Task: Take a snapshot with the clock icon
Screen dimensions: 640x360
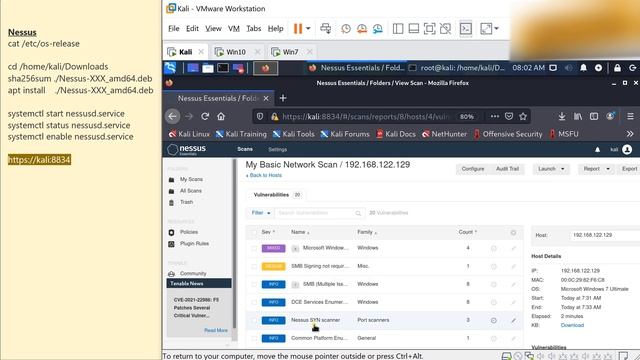Action: [346, 29]
